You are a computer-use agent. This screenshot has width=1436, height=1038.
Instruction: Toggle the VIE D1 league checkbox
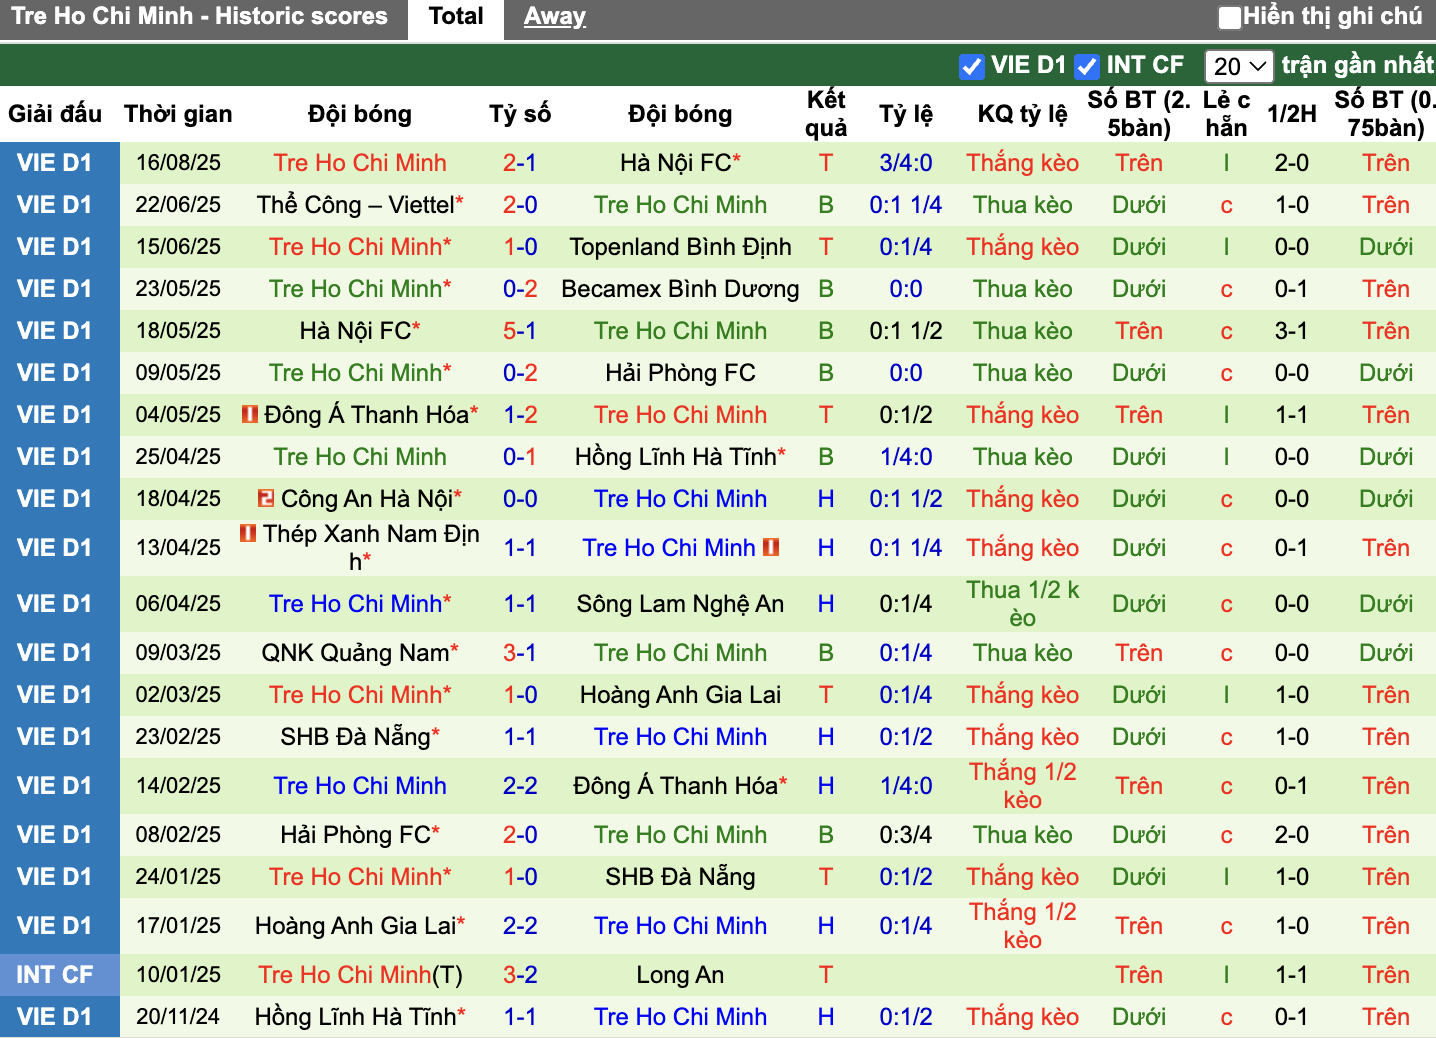(x=971, y=66)
